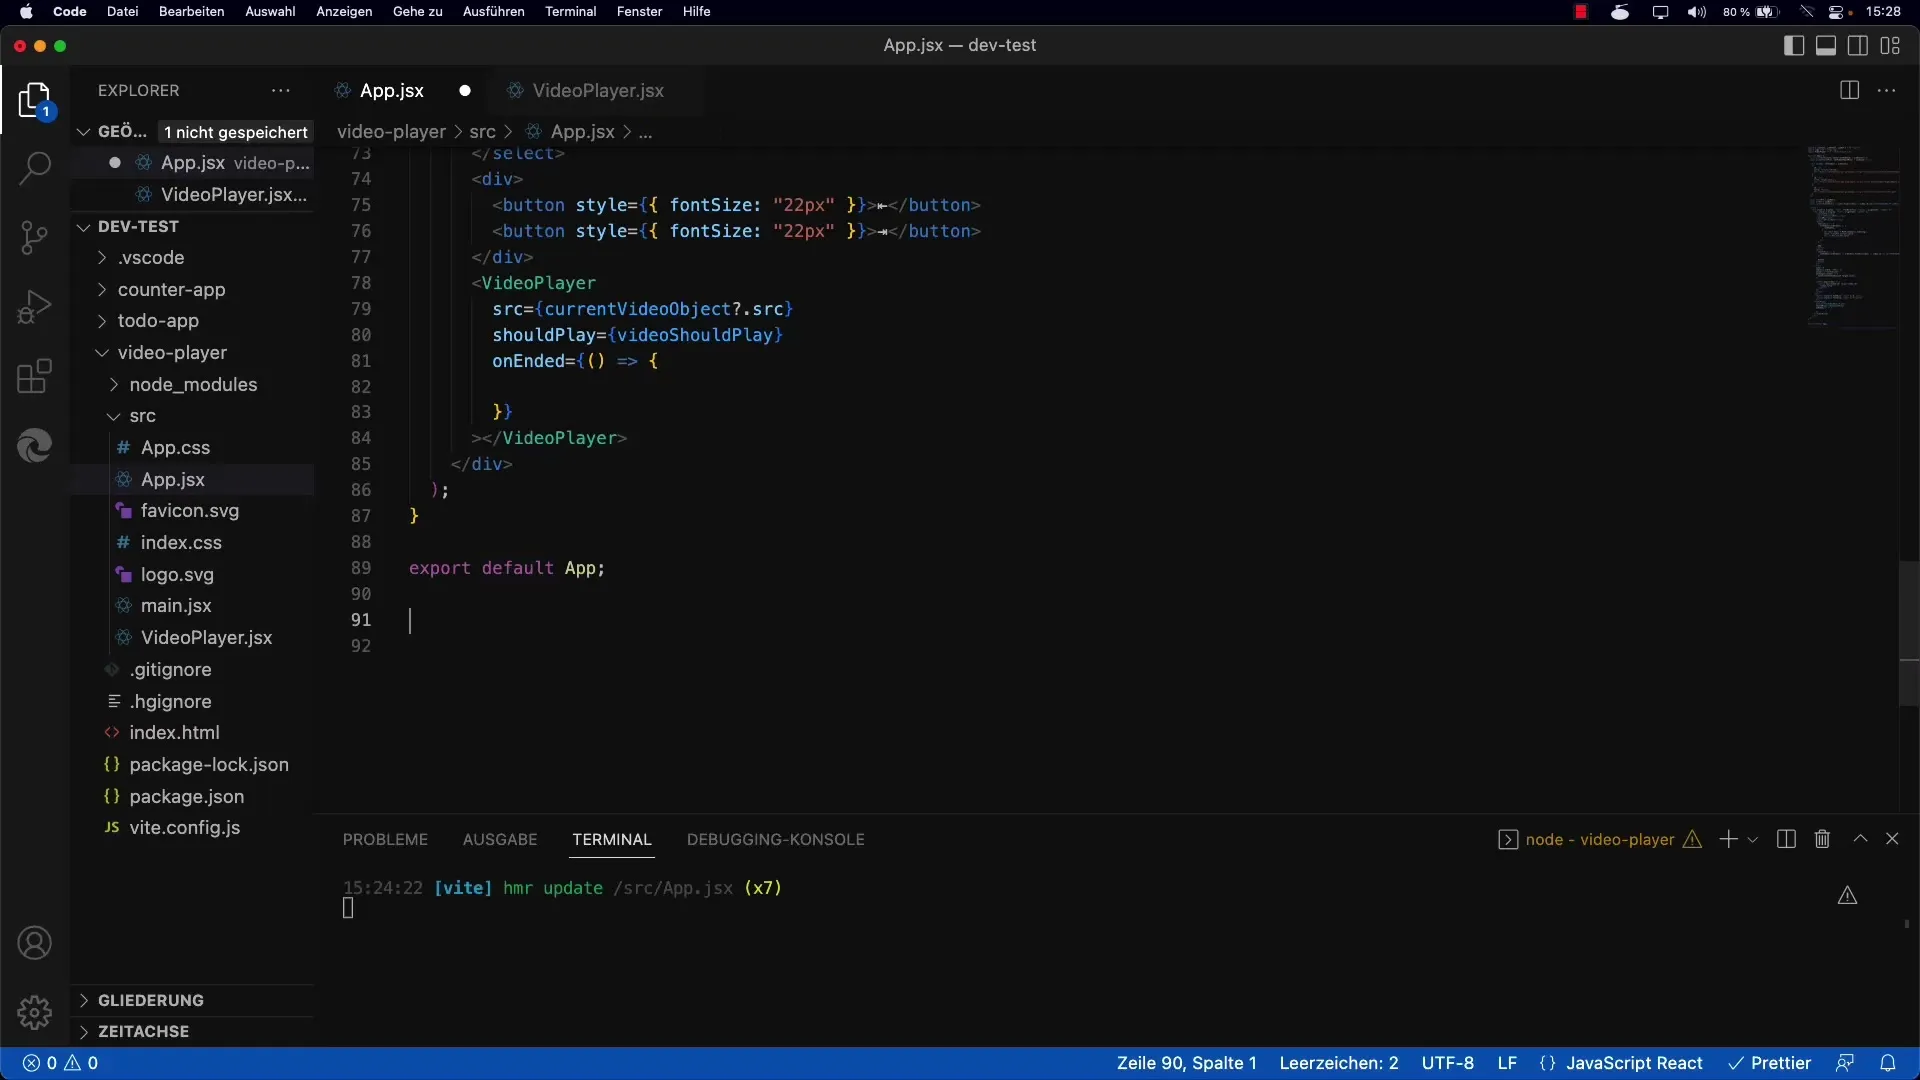
Task: Switch to the AUSGABE panel tab
Action: point(500,839)
